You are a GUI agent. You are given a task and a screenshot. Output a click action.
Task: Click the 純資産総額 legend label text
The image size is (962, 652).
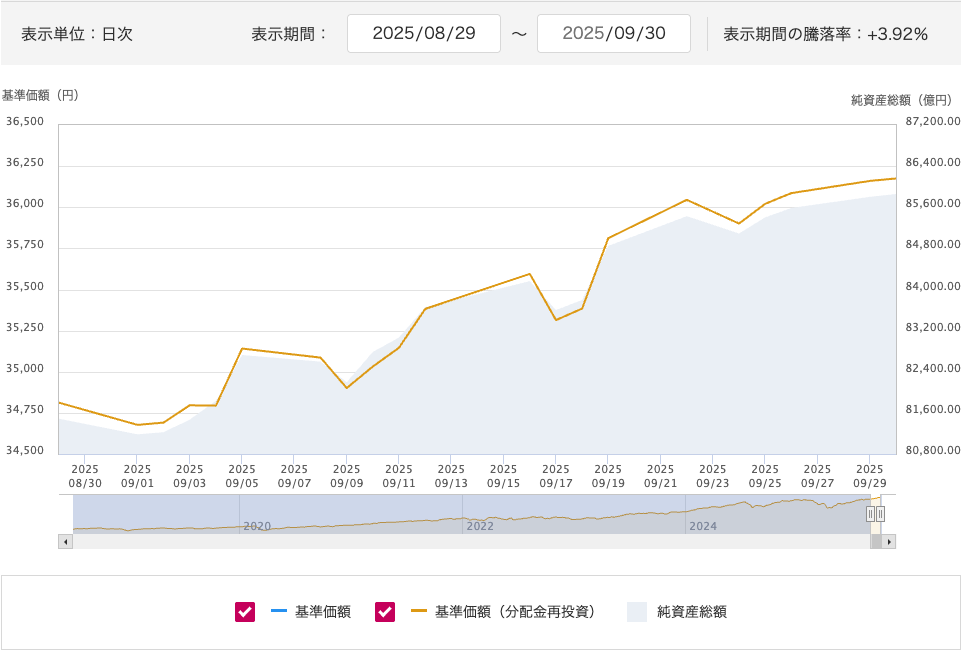(x=691, y=612)
